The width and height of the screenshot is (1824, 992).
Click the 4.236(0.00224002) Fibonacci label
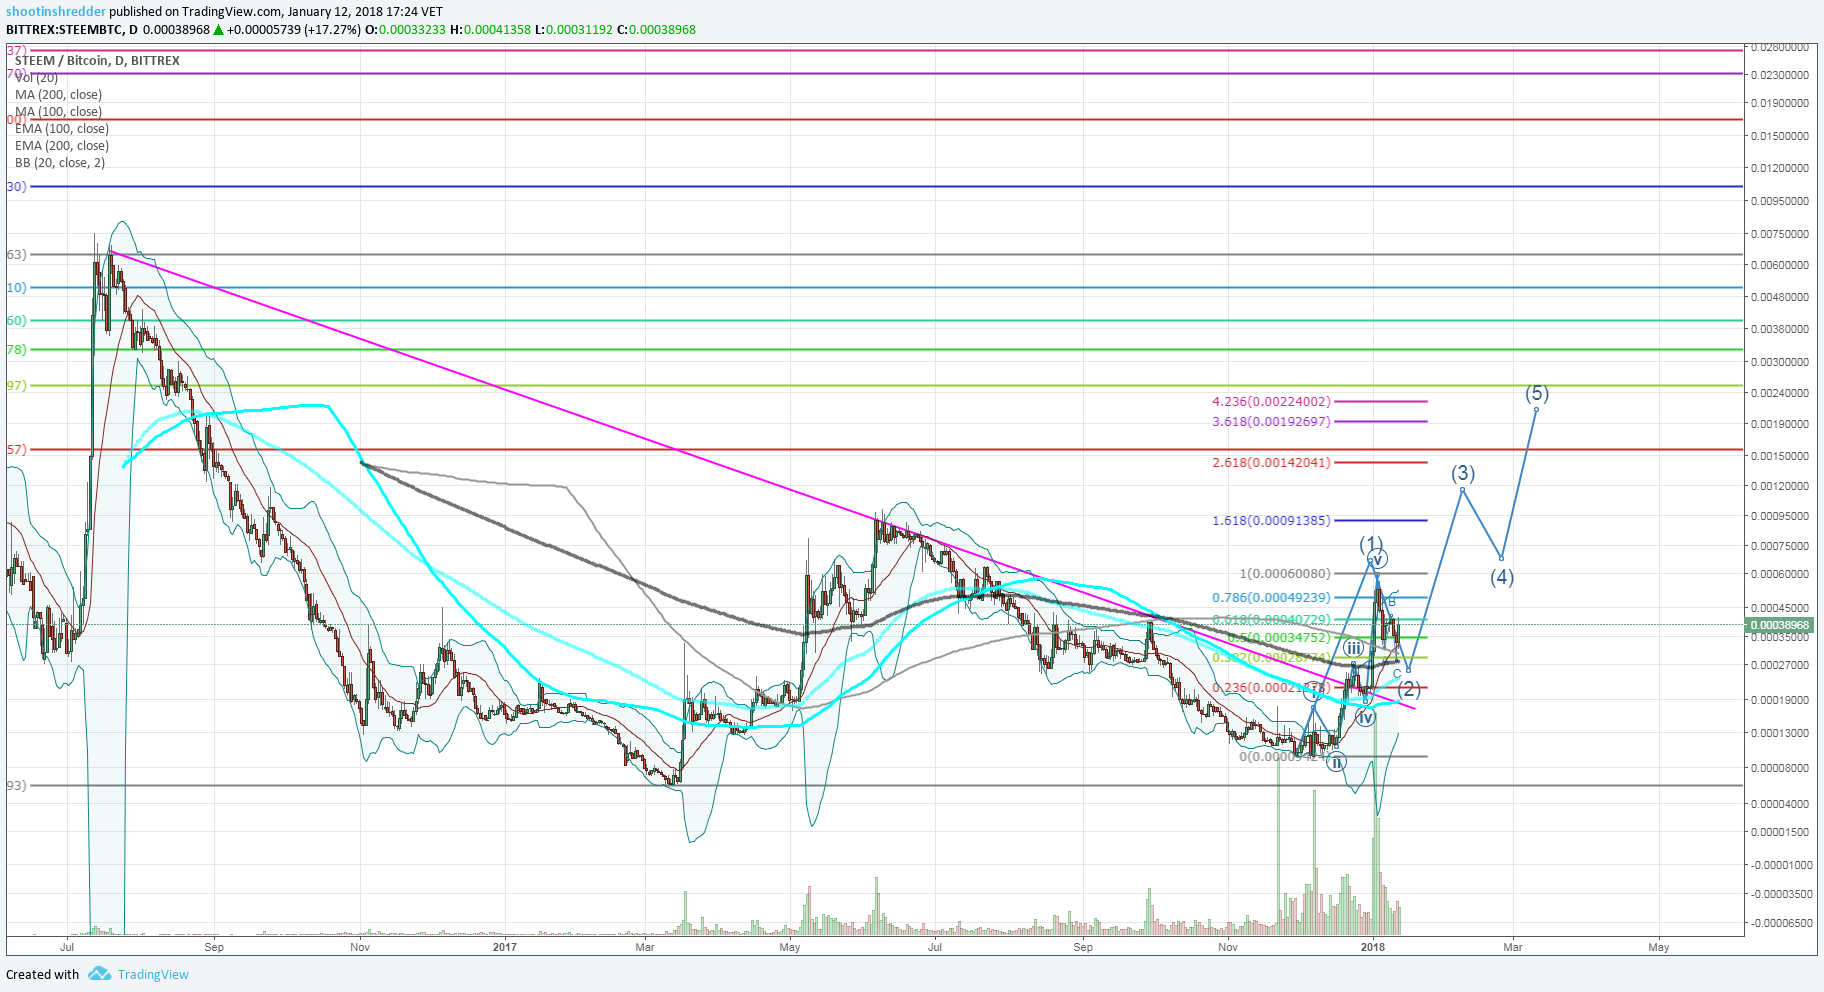click(1271, 402)
